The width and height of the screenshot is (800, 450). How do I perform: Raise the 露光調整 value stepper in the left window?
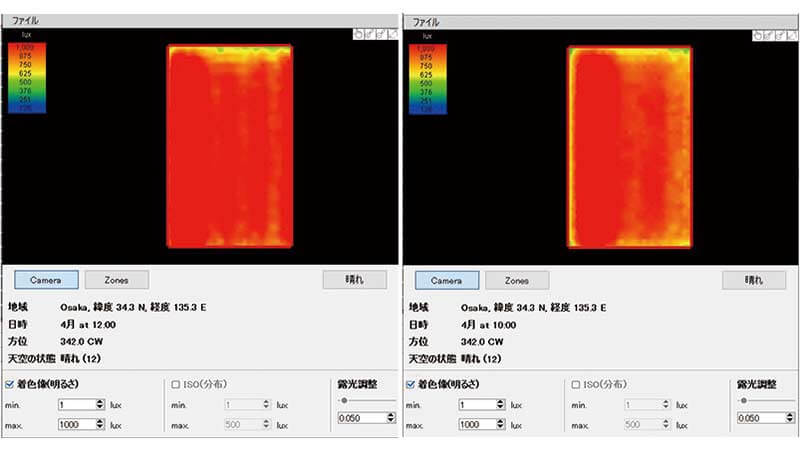click(389, 414)
